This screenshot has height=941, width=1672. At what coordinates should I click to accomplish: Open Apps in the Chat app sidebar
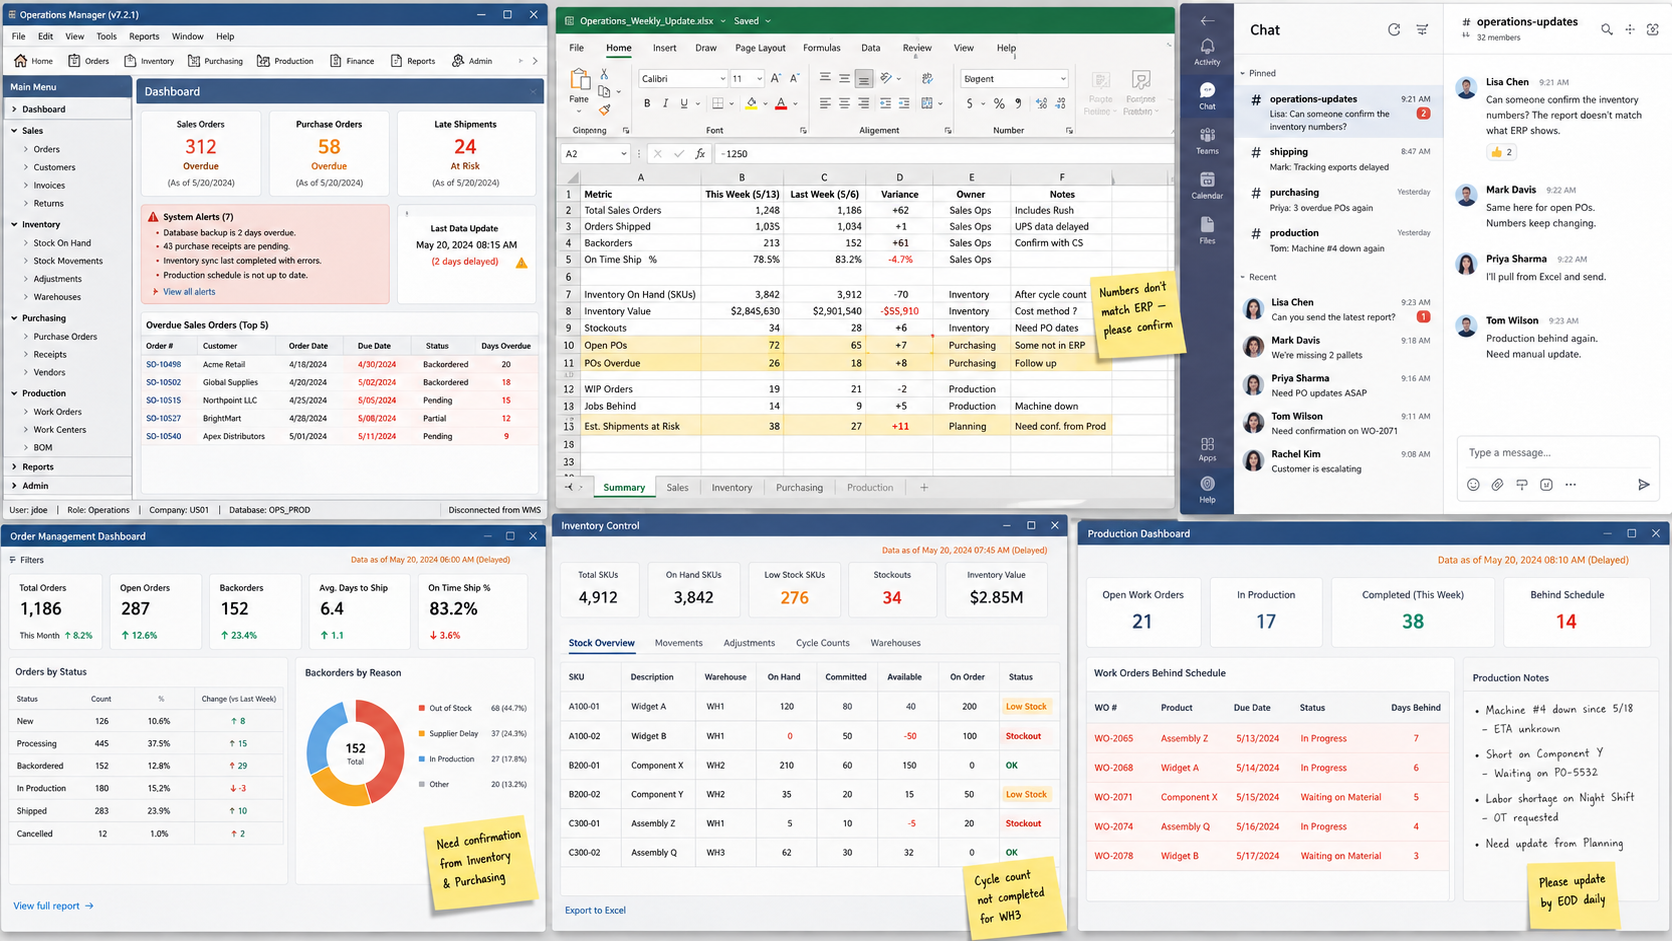coord(1207,449)
